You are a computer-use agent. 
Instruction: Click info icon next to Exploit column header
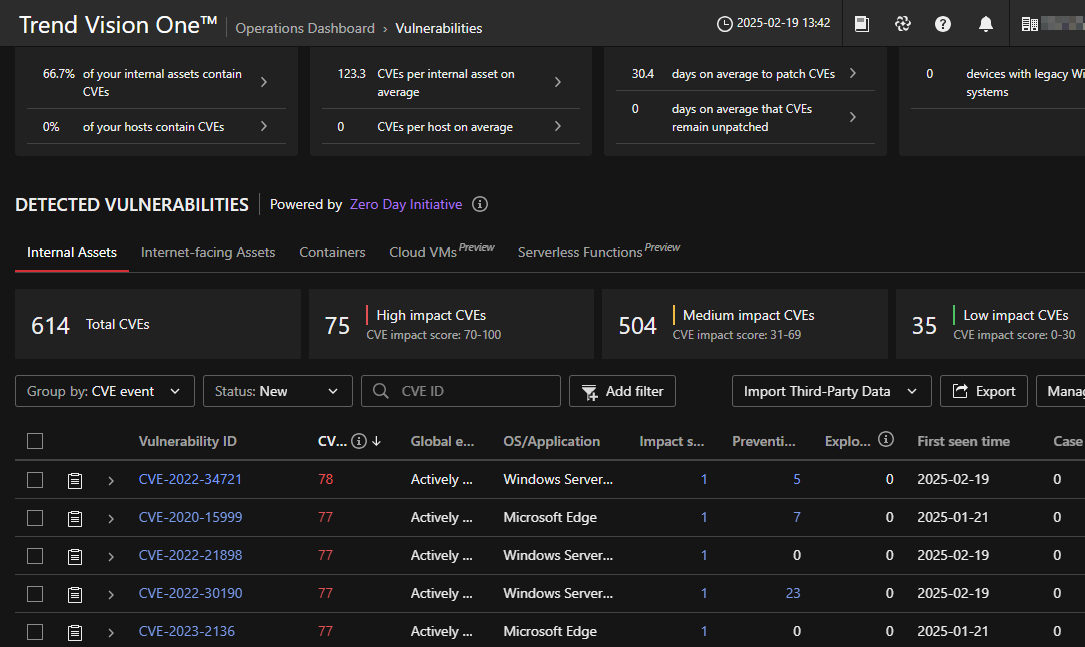pos(885,441)
